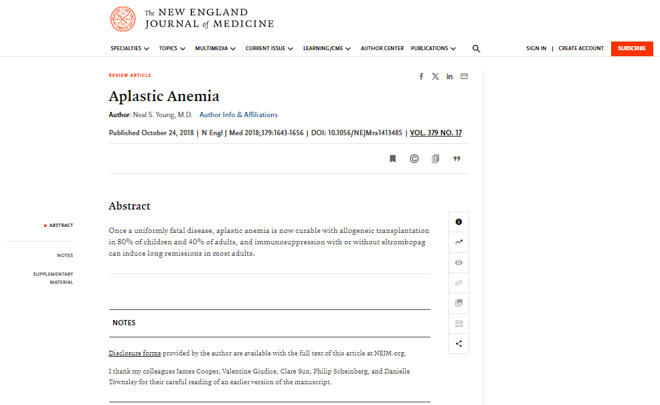Bookmark this article

point(393,159)
